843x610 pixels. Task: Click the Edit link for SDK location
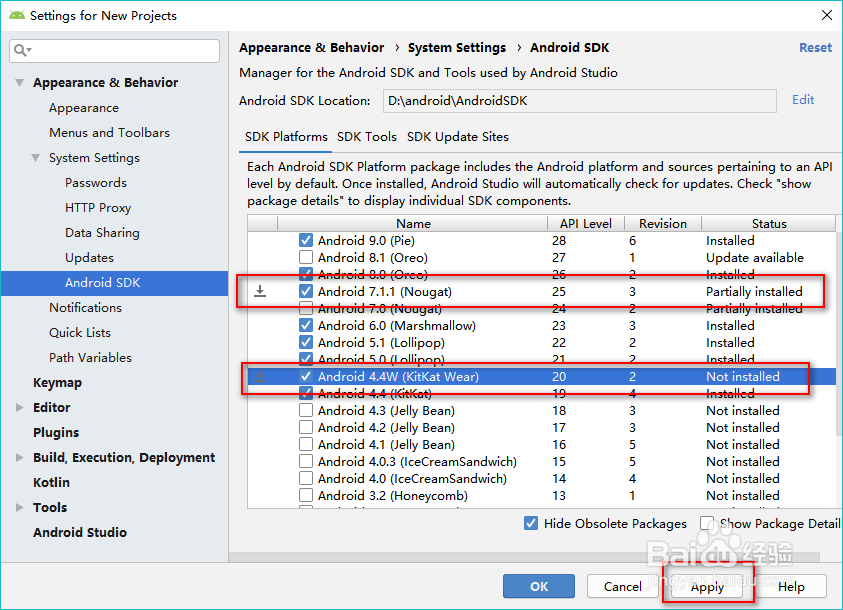(x=803, y=100)
